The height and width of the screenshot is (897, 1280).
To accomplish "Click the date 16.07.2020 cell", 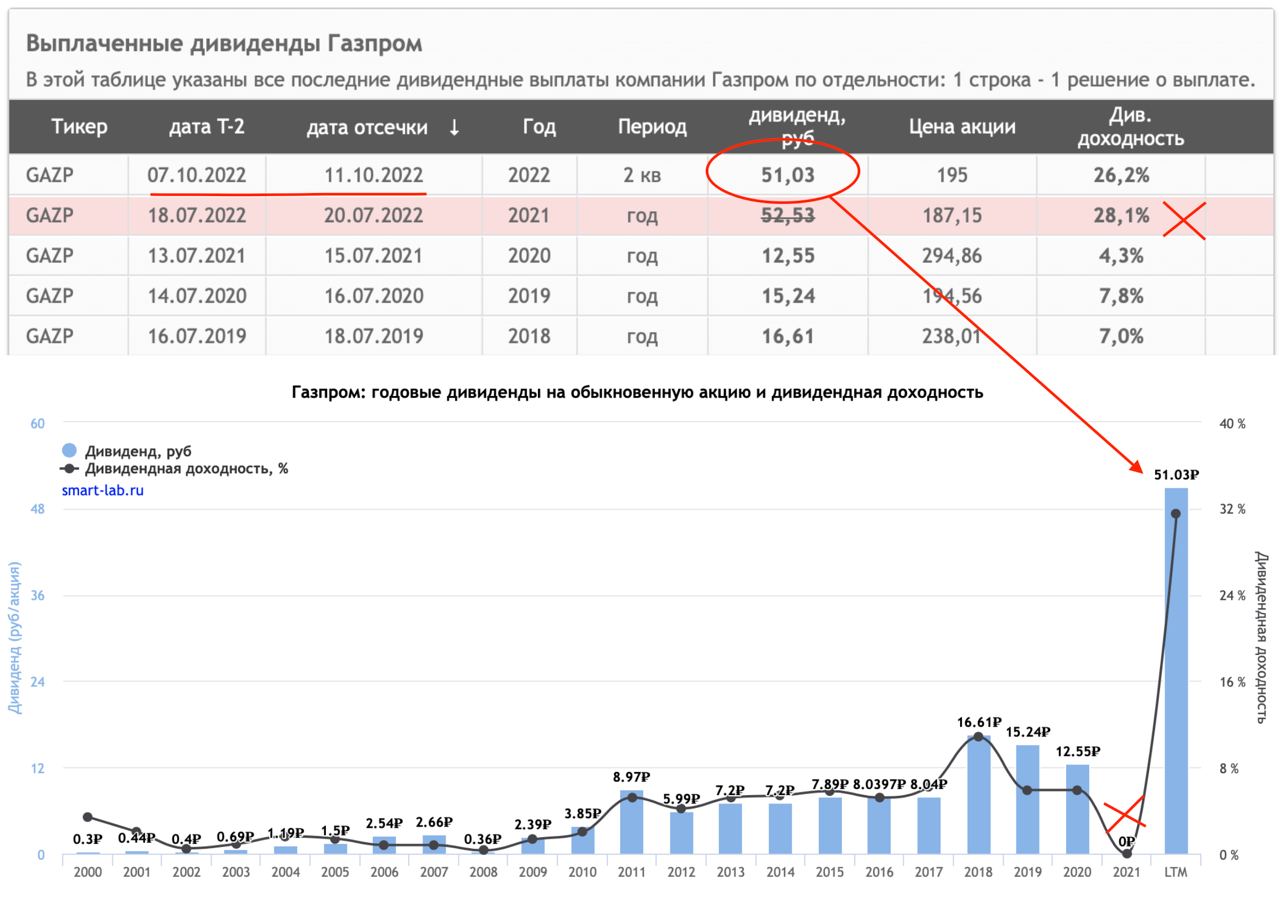I will [374, 296].
